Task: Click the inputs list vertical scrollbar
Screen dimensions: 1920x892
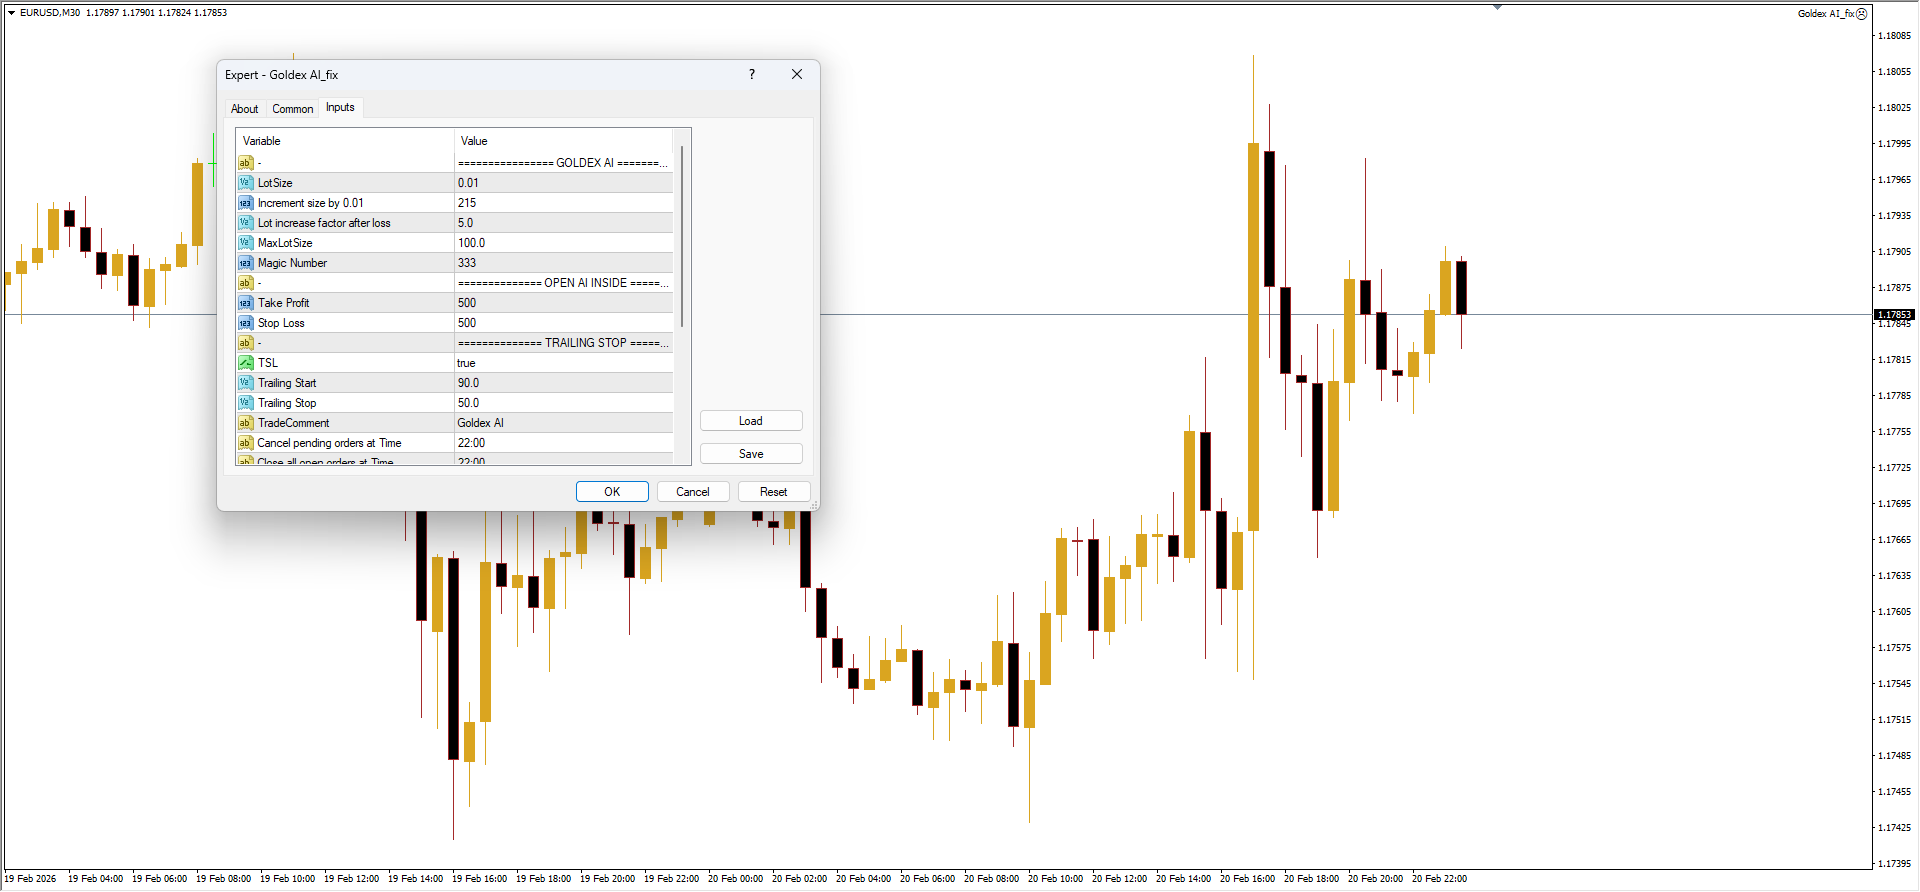Action: tap(682, 240)
